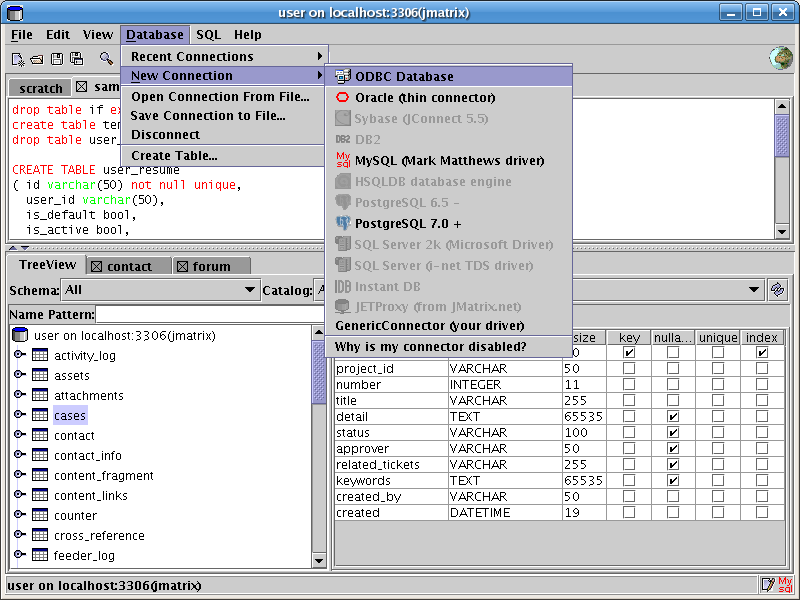This screenshot has height=600, width=800.
Task: Sort by the key column header
Action: click(x=629, y=338)
